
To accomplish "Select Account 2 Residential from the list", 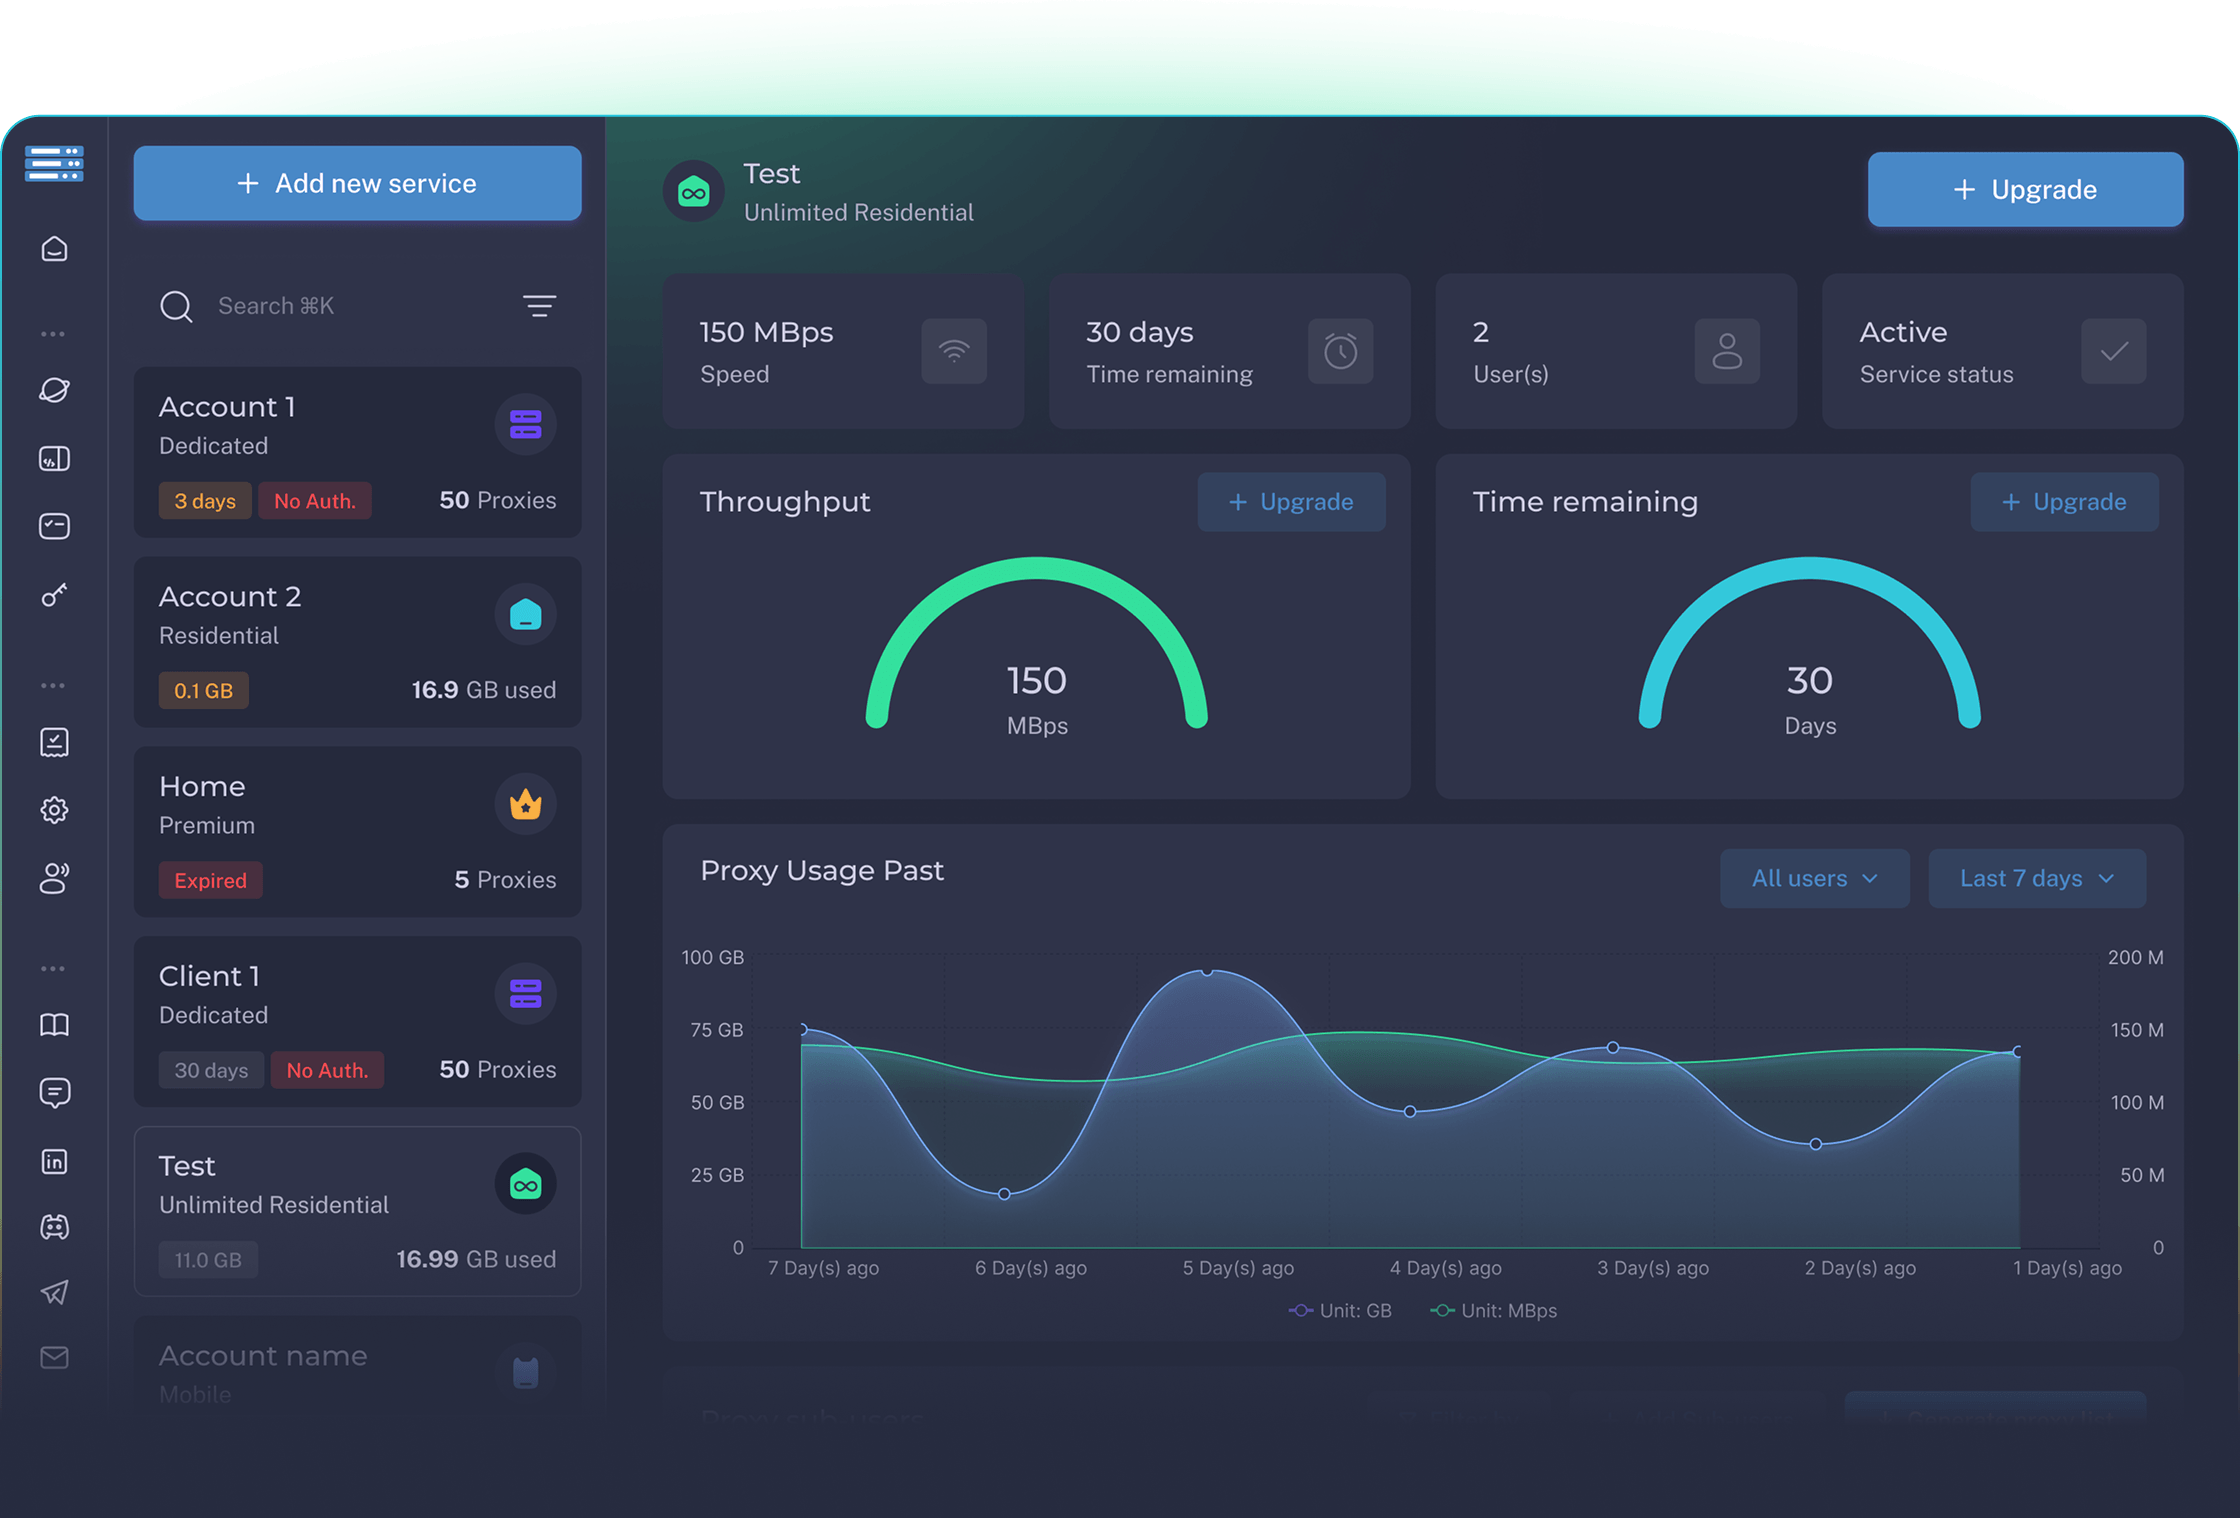I will 357,641.
